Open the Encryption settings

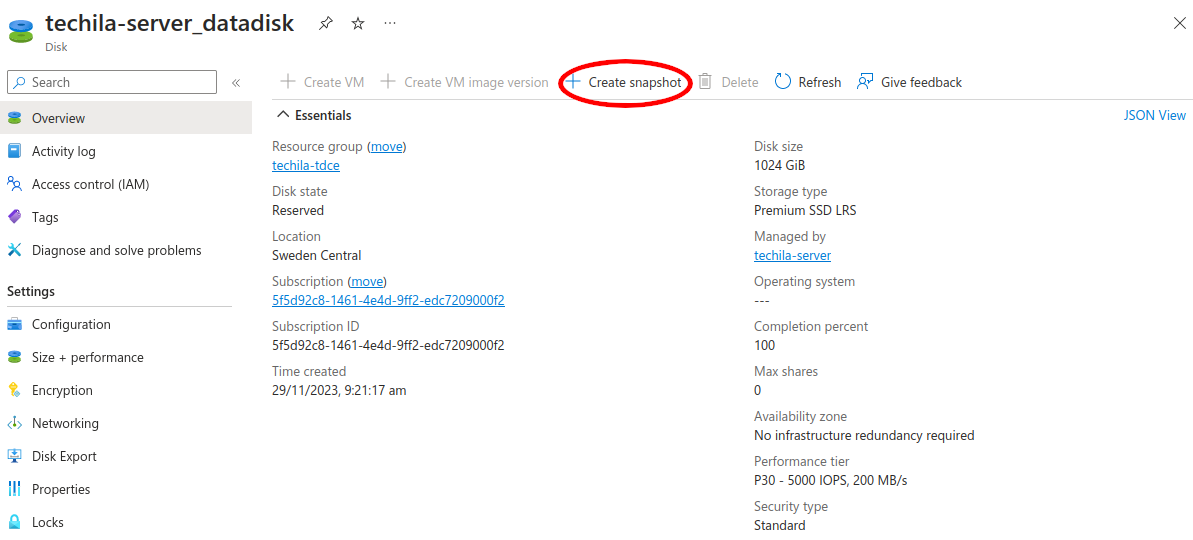pos(62,390)
